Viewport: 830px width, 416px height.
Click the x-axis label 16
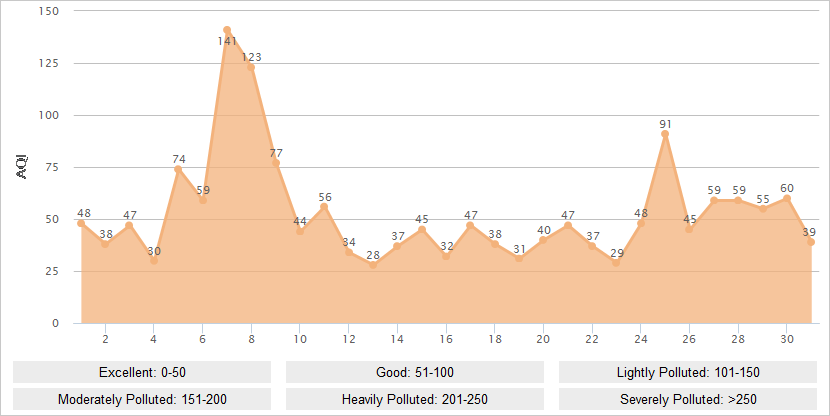(x=446, y=339)
